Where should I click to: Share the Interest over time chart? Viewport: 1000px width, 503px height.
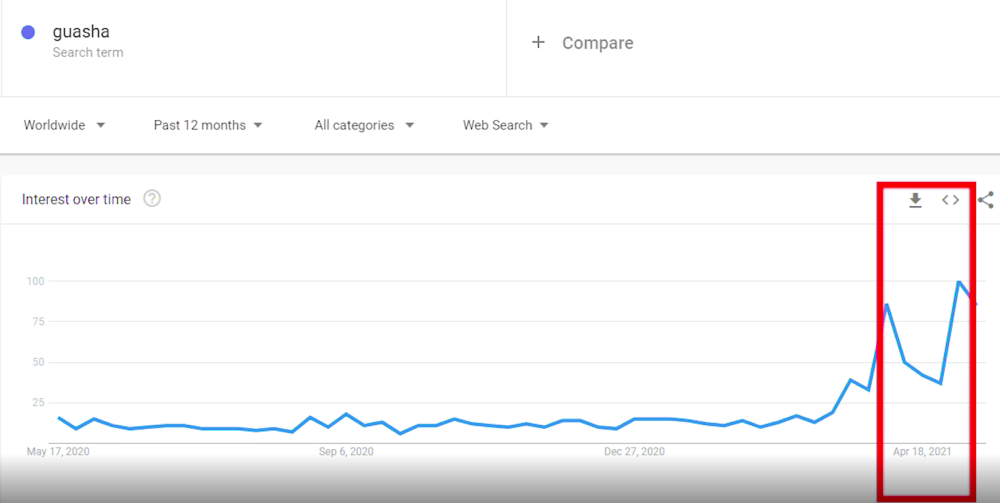coord(986,200)
